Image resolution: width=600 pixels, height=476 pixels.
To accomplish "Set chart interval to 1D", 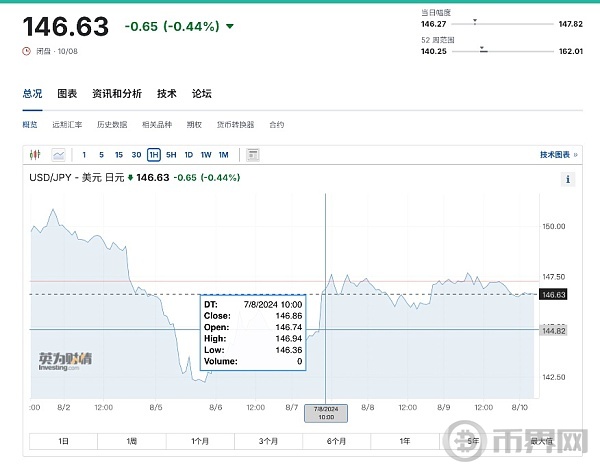I will click(x=188, y=155).
